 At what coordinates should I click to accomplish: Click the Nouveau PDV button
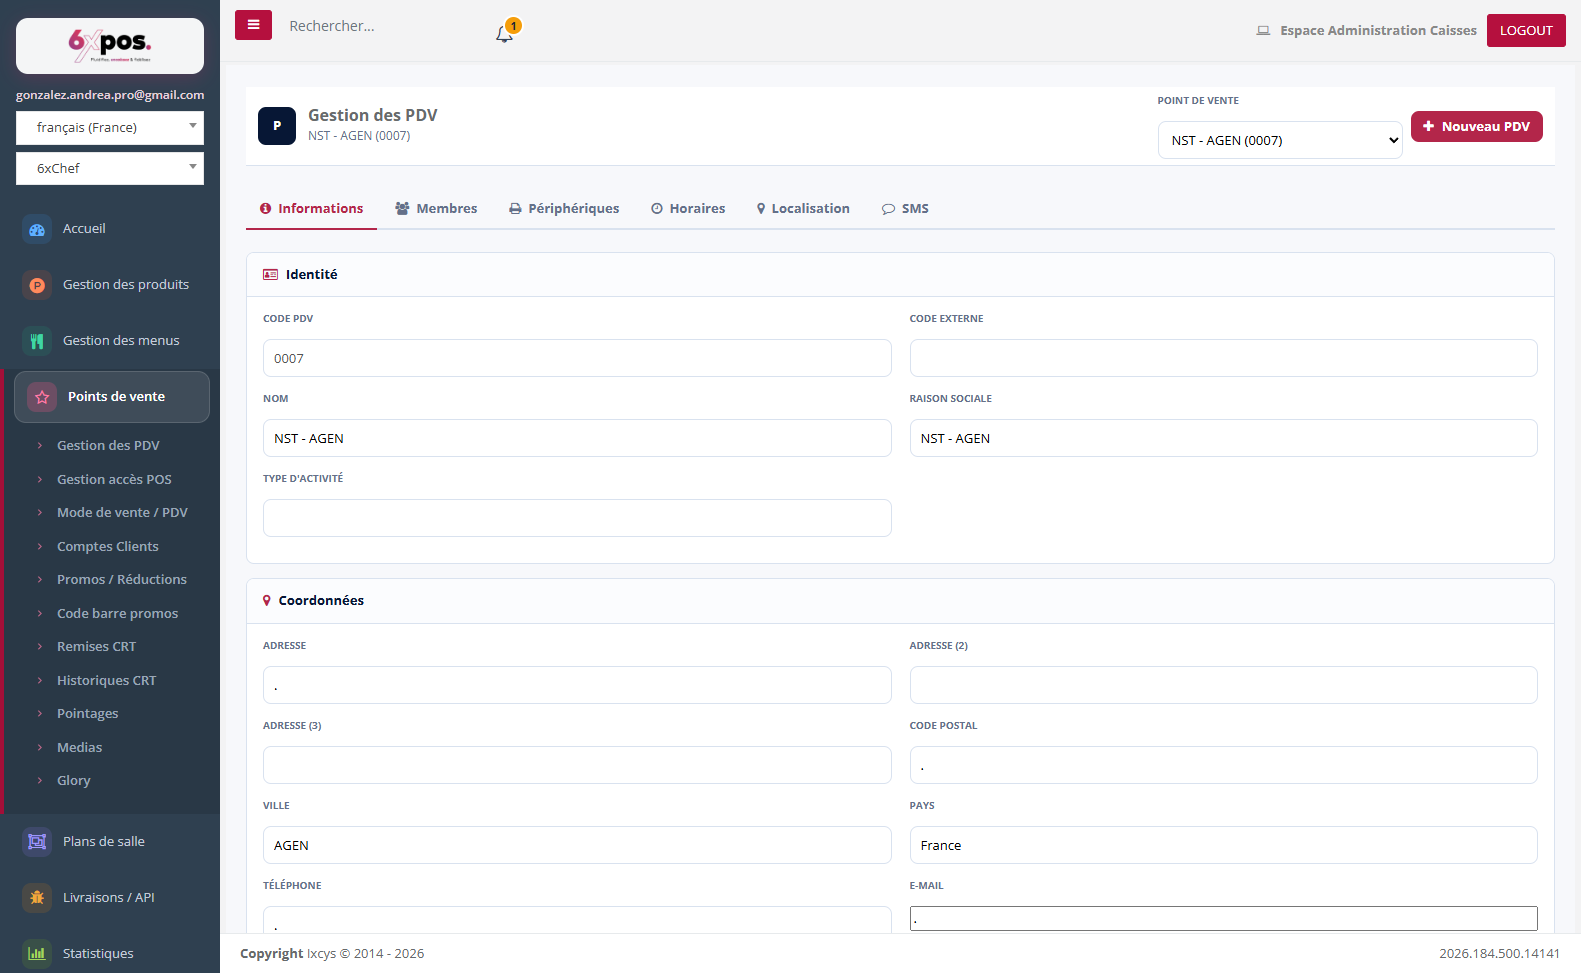coord(1476,127)
